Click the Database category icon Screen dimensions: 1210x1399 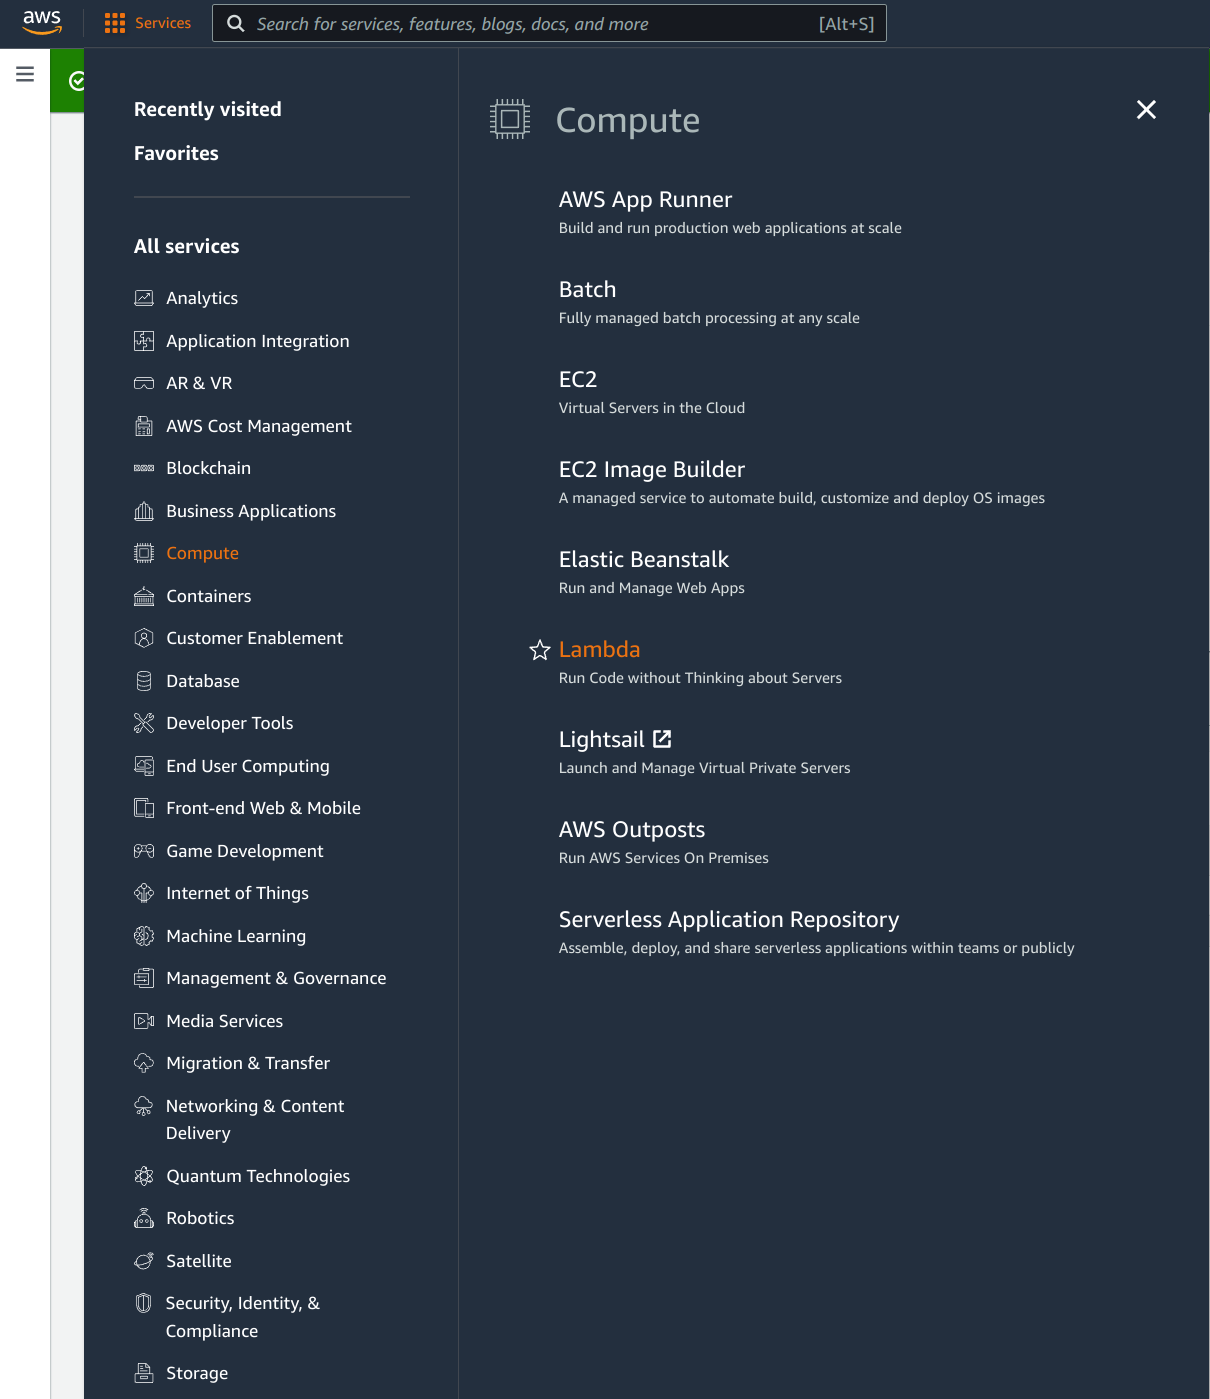click(144, 681)
